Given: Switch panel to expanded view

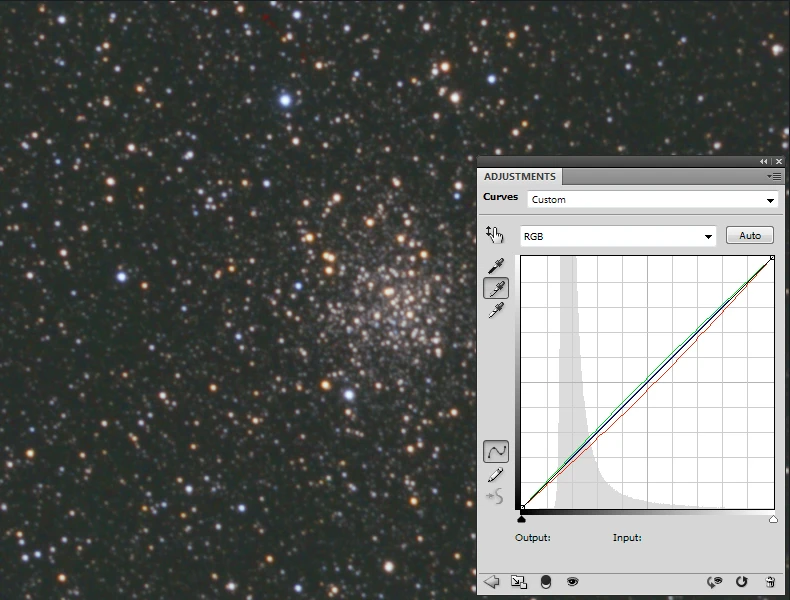Looking at the screenshot, I should pyautogui.click(x=519, y=581).
